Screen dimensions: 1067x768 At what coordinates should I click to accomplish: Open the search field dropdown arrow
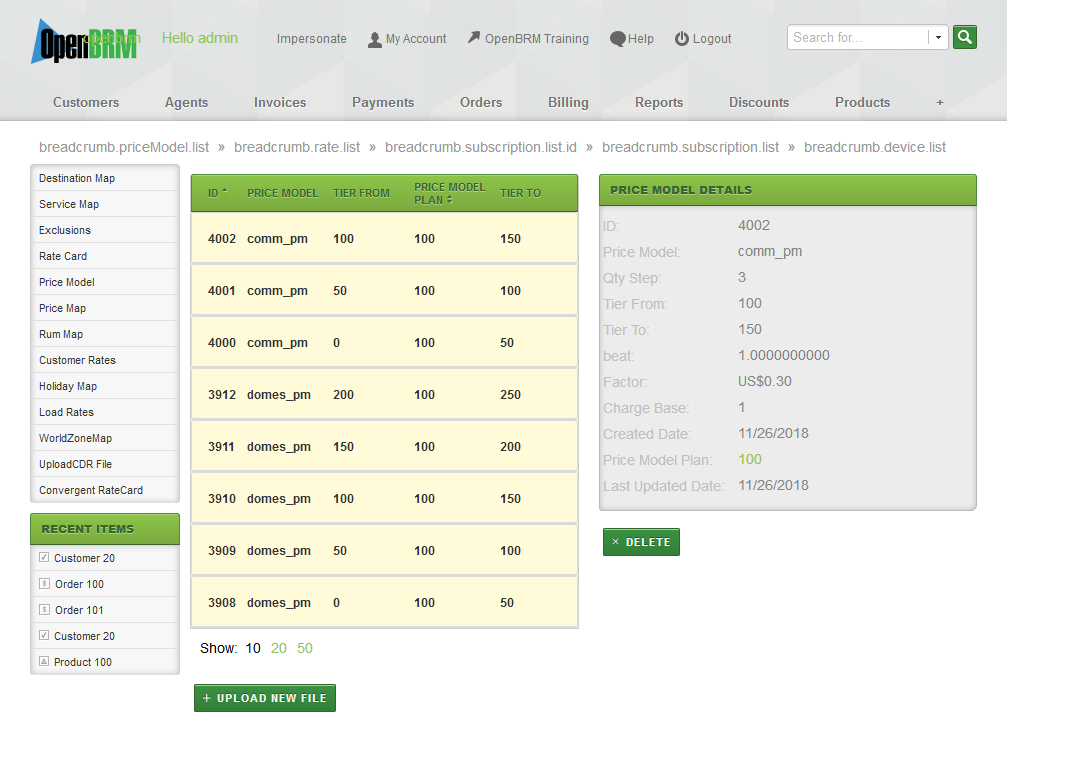click(x=938, y=37)
